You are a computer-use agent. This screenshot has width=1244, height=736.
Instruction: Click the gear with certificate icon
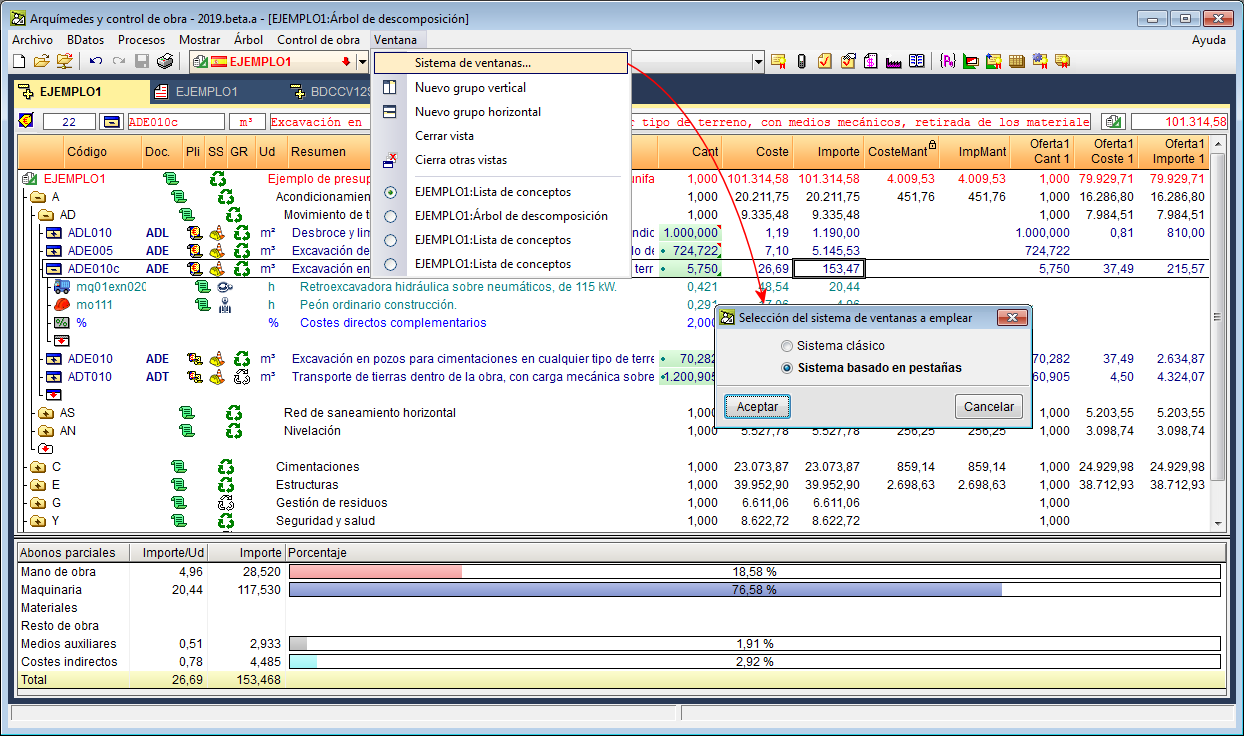click(x=1040, y=62)
